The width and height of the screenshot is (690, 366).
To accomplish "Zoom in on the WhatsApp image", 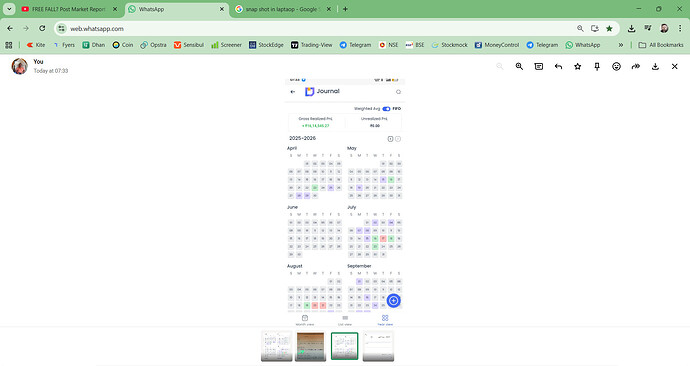I will coord(519,66).
